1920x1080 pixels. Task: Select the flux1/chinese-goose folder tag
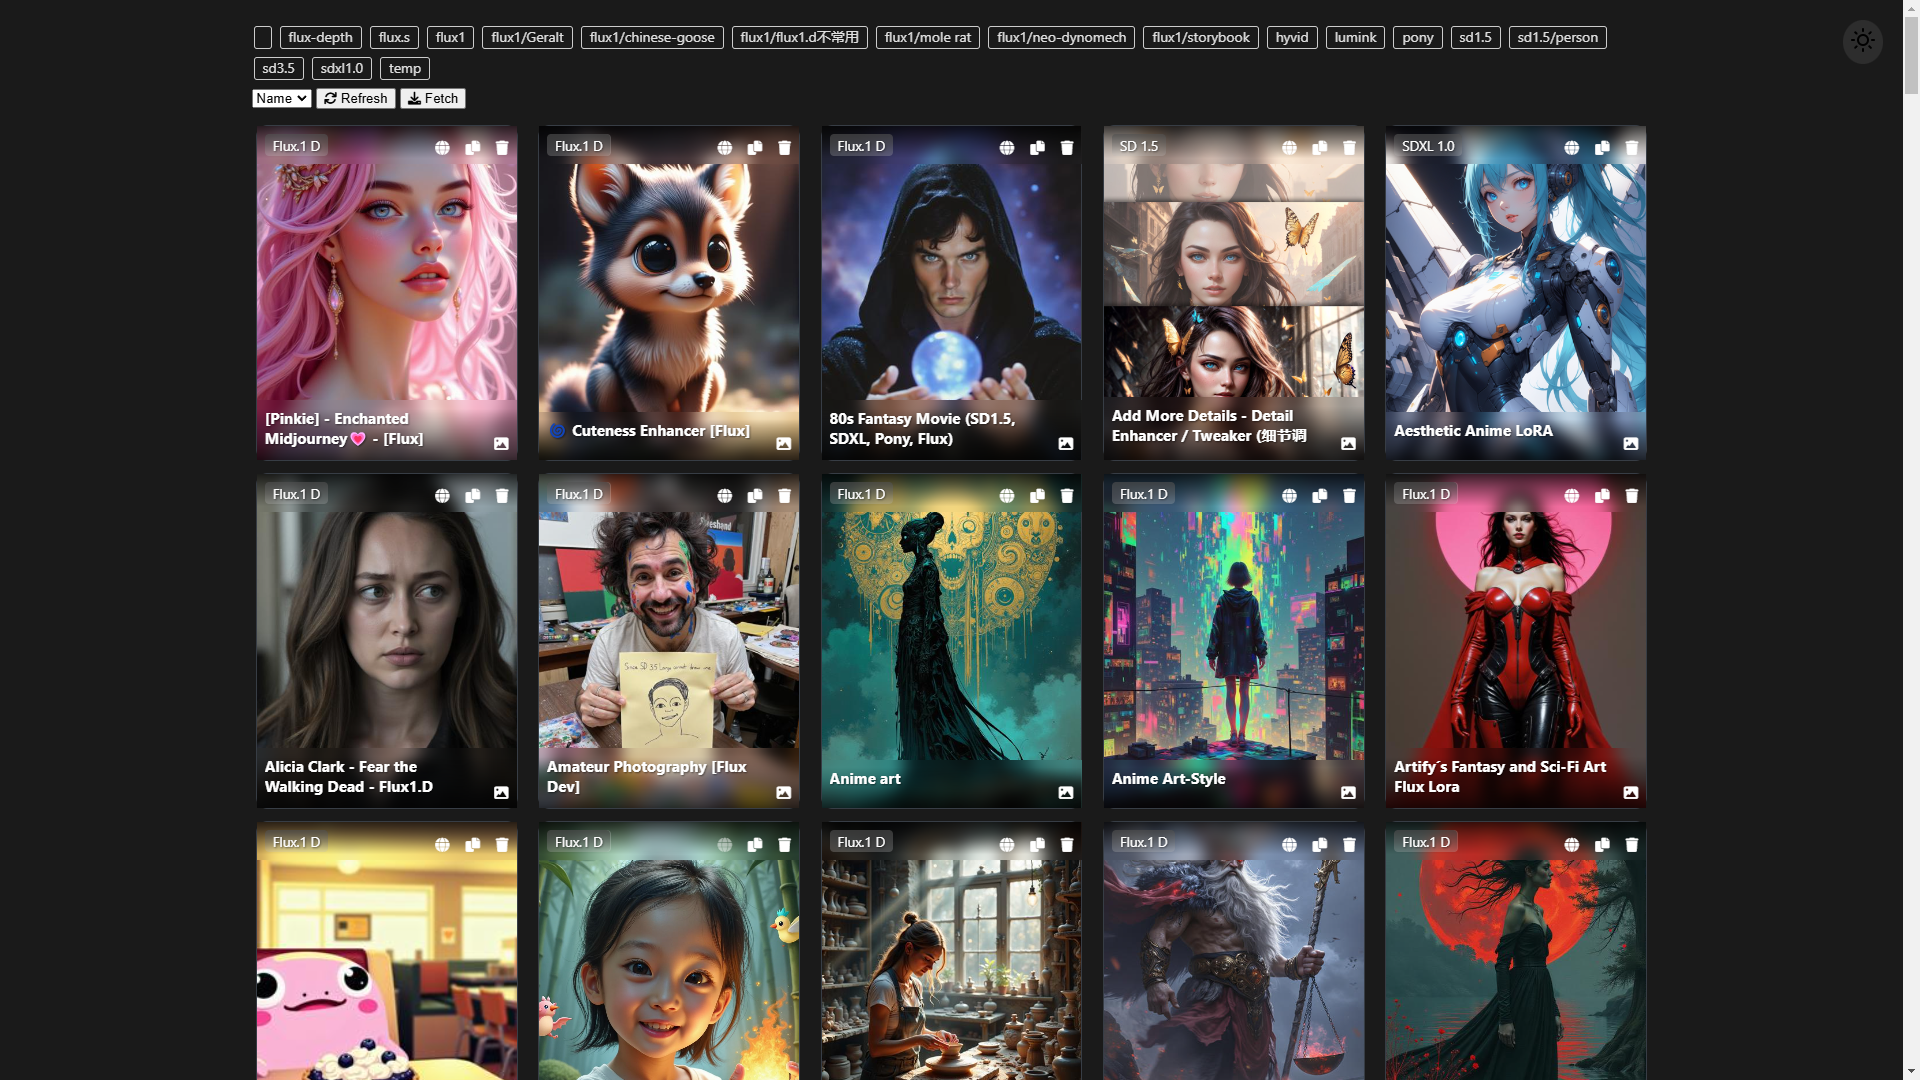[652, 38]
